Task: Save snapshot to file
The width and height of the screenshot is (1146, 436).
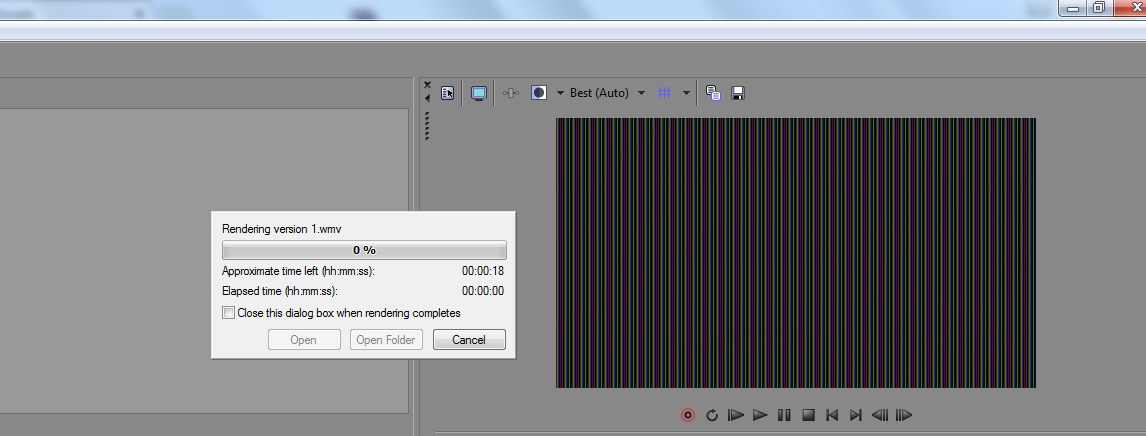Action: tap(738, 93)
